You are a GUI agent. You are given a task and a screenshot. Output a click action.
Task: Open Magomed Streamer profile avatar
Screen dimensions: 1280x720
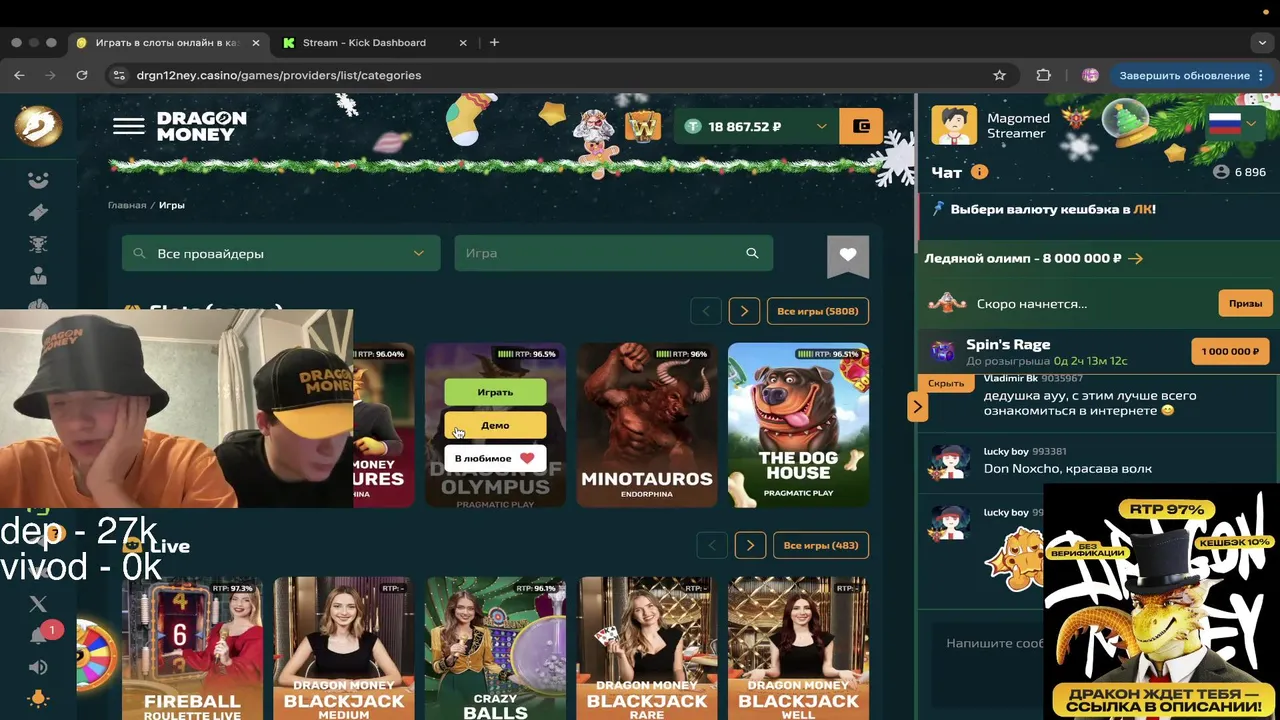pyautogui.click(x=954, y=126)
